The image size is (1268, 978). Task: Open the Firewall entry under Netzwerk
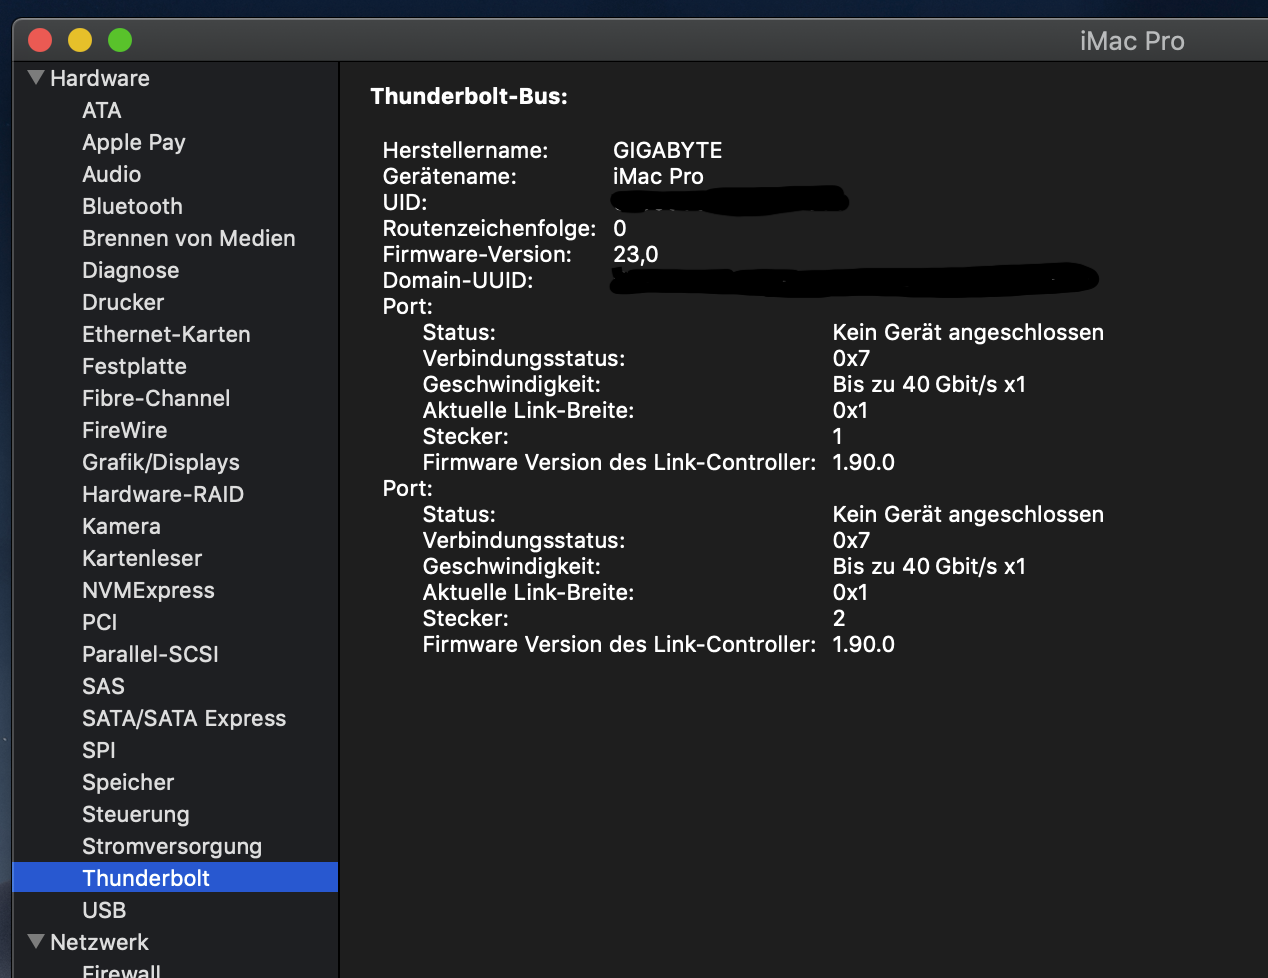click(x=121, y=970)
